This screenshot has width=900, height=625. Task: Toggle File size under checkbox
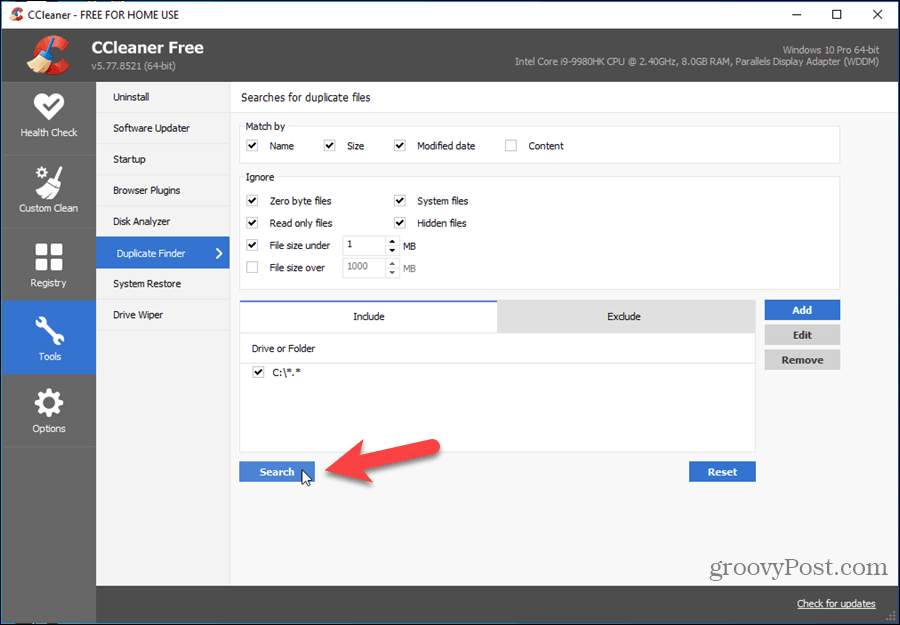click(252, 245)
